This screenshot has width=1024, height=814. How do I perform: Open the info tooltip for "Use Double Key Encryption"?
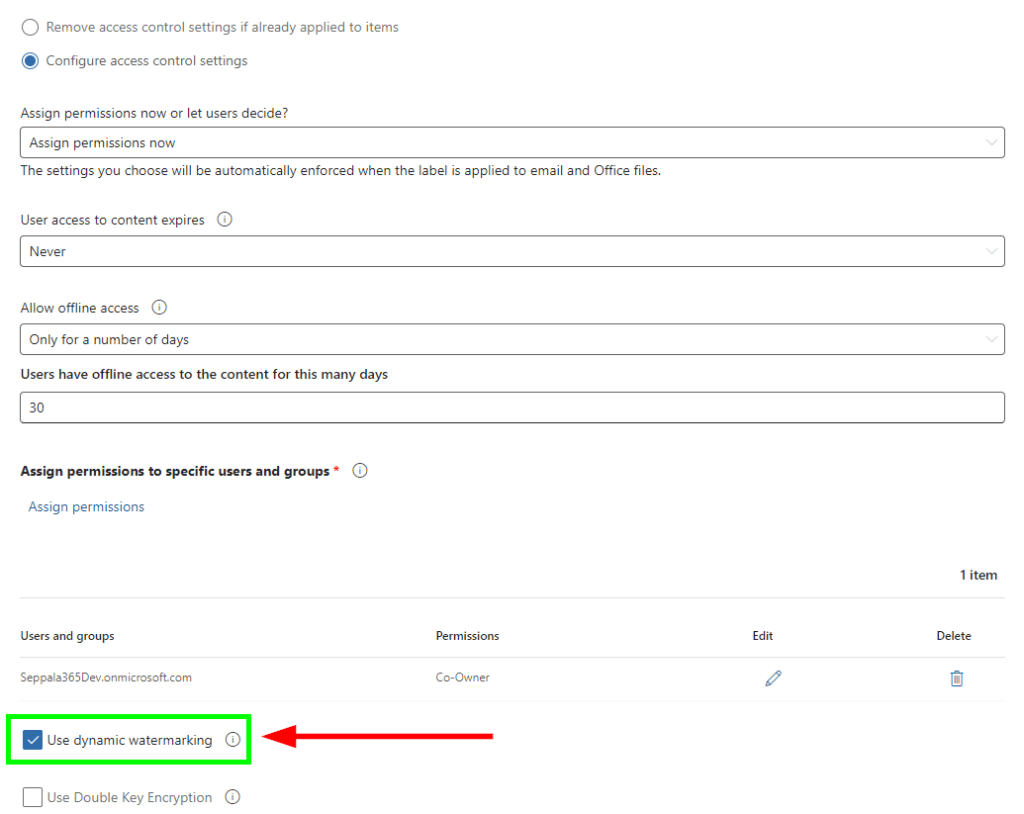click(x=232, y=797)
